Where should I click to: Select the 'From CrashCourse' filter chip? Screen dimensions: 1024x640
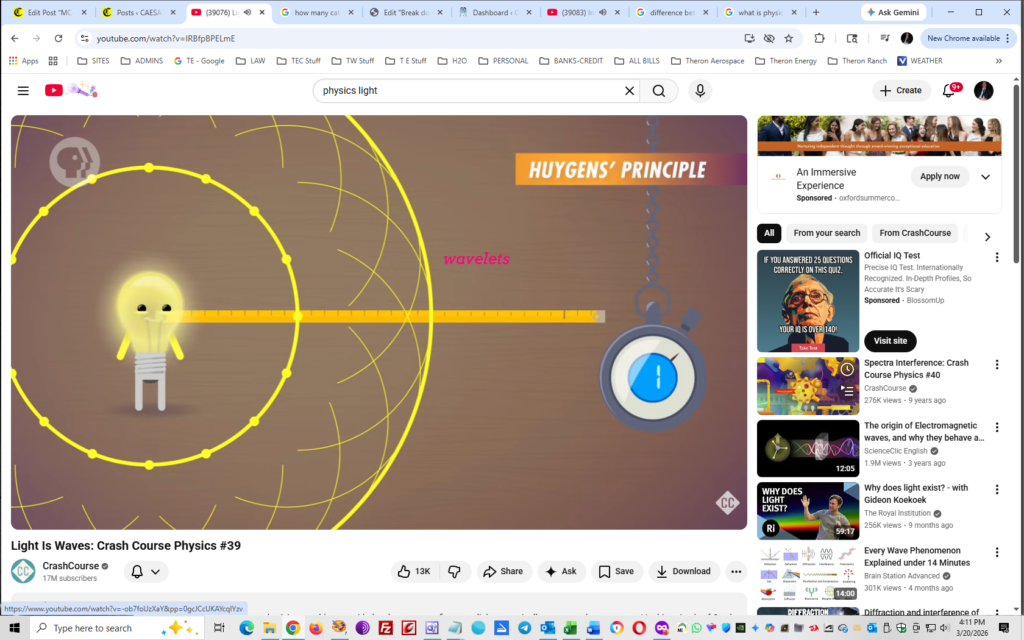tap(914, 233)
